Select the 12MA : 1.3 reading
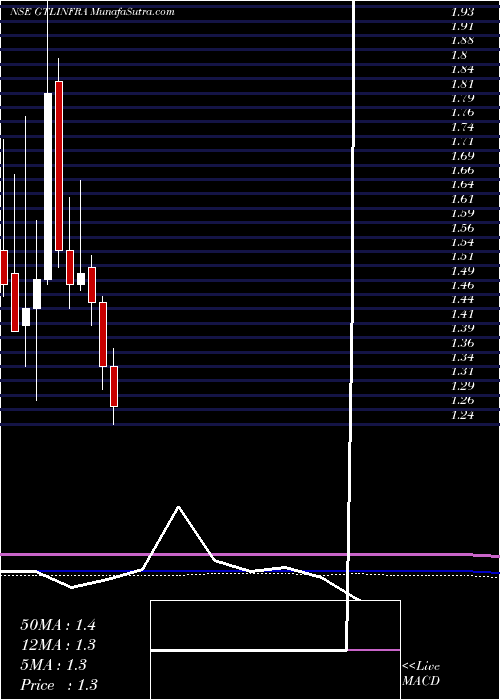This screenshot has width=500, height=700. (58, 645)
